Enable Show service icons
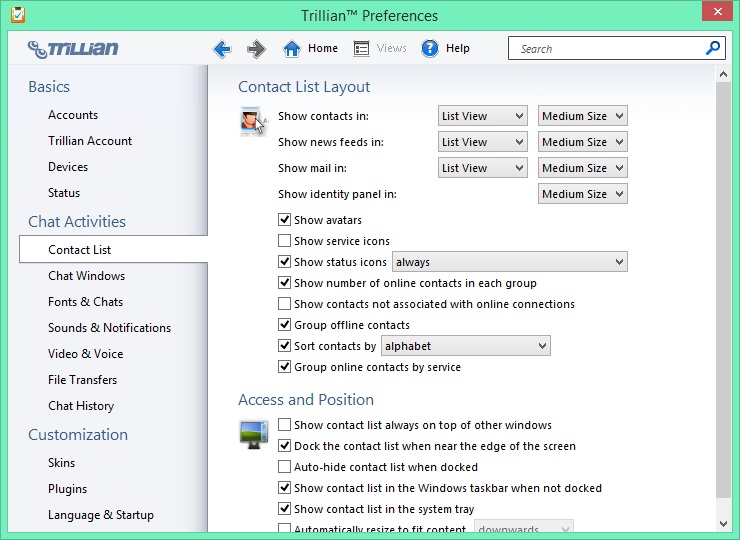Image resolution: width=740 pixels, height=540 pixels. point(284,241)
